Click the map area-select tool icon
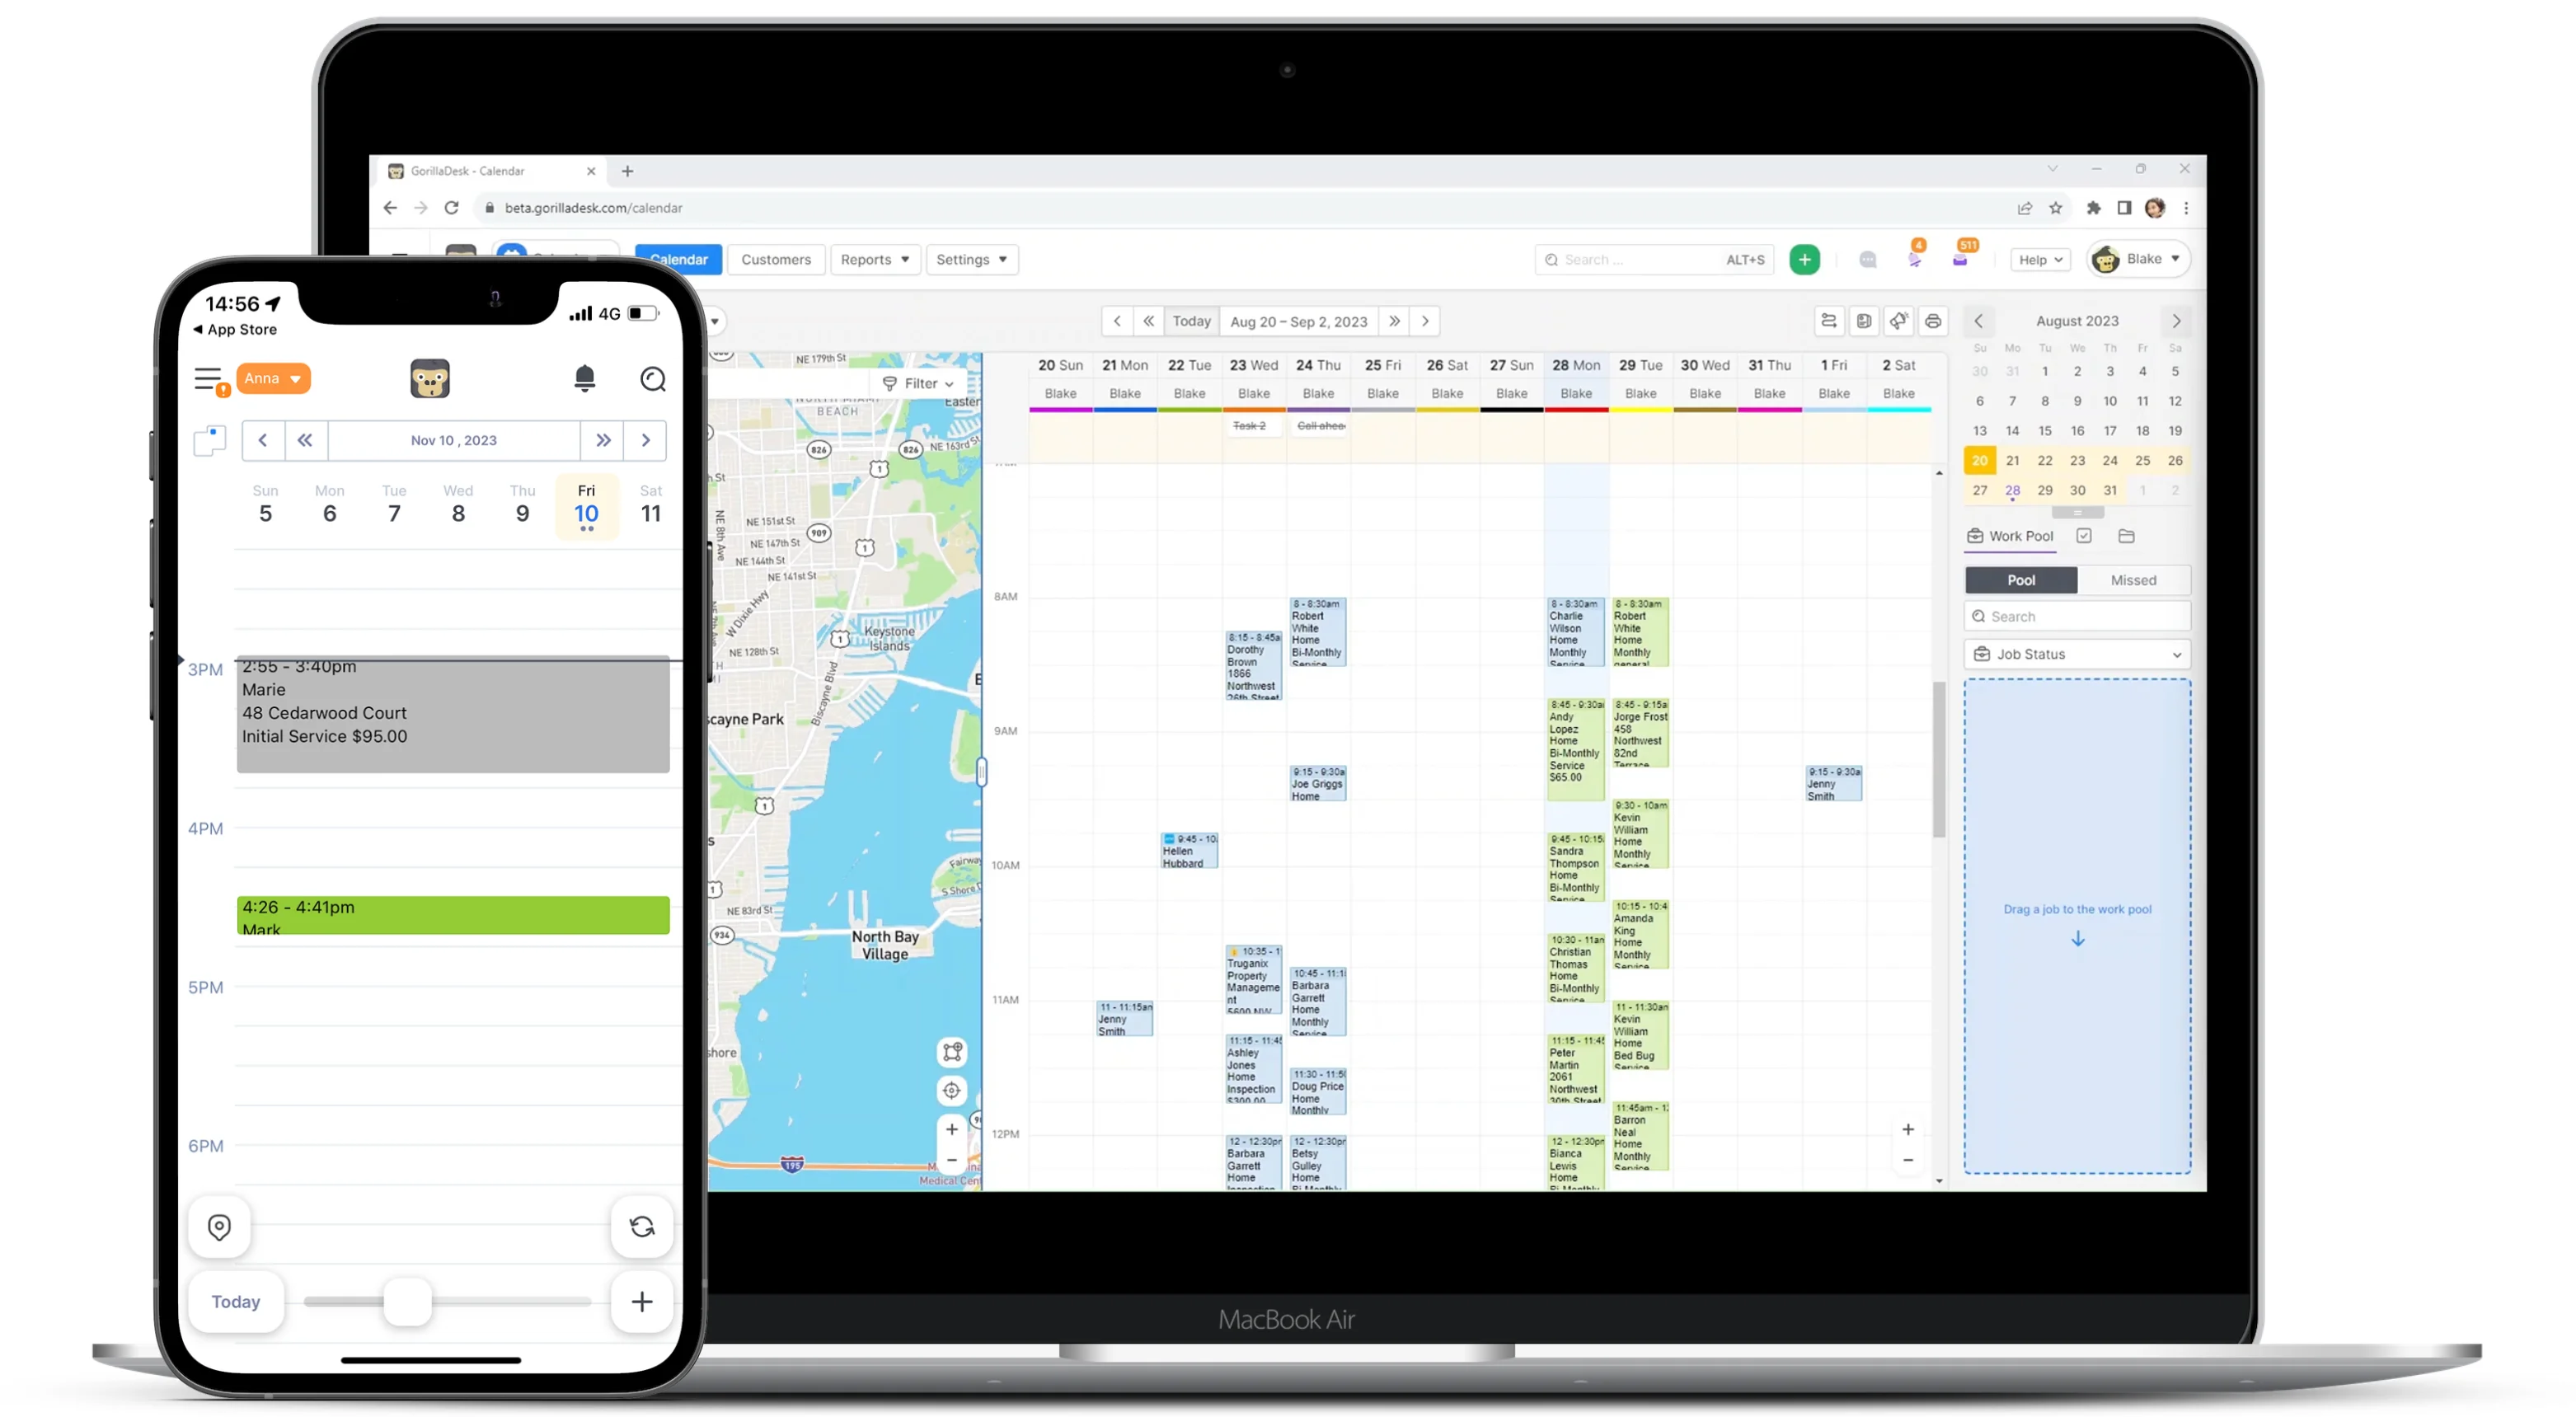The width and height of the screenshot is (2576, 1417). click(x=952, y=1052)
